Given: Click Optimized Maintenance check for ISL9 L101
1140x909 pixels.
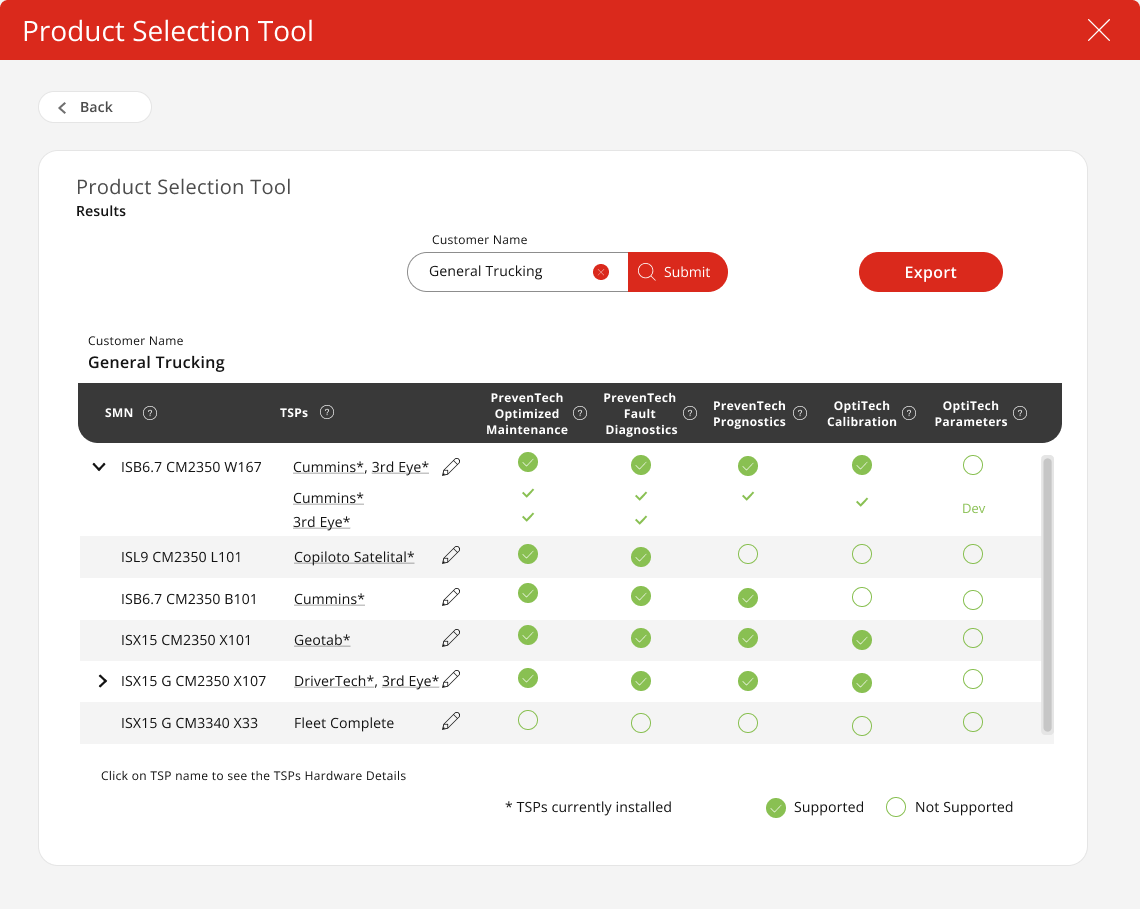Looking at the screenshot, I should click(528, 554).
